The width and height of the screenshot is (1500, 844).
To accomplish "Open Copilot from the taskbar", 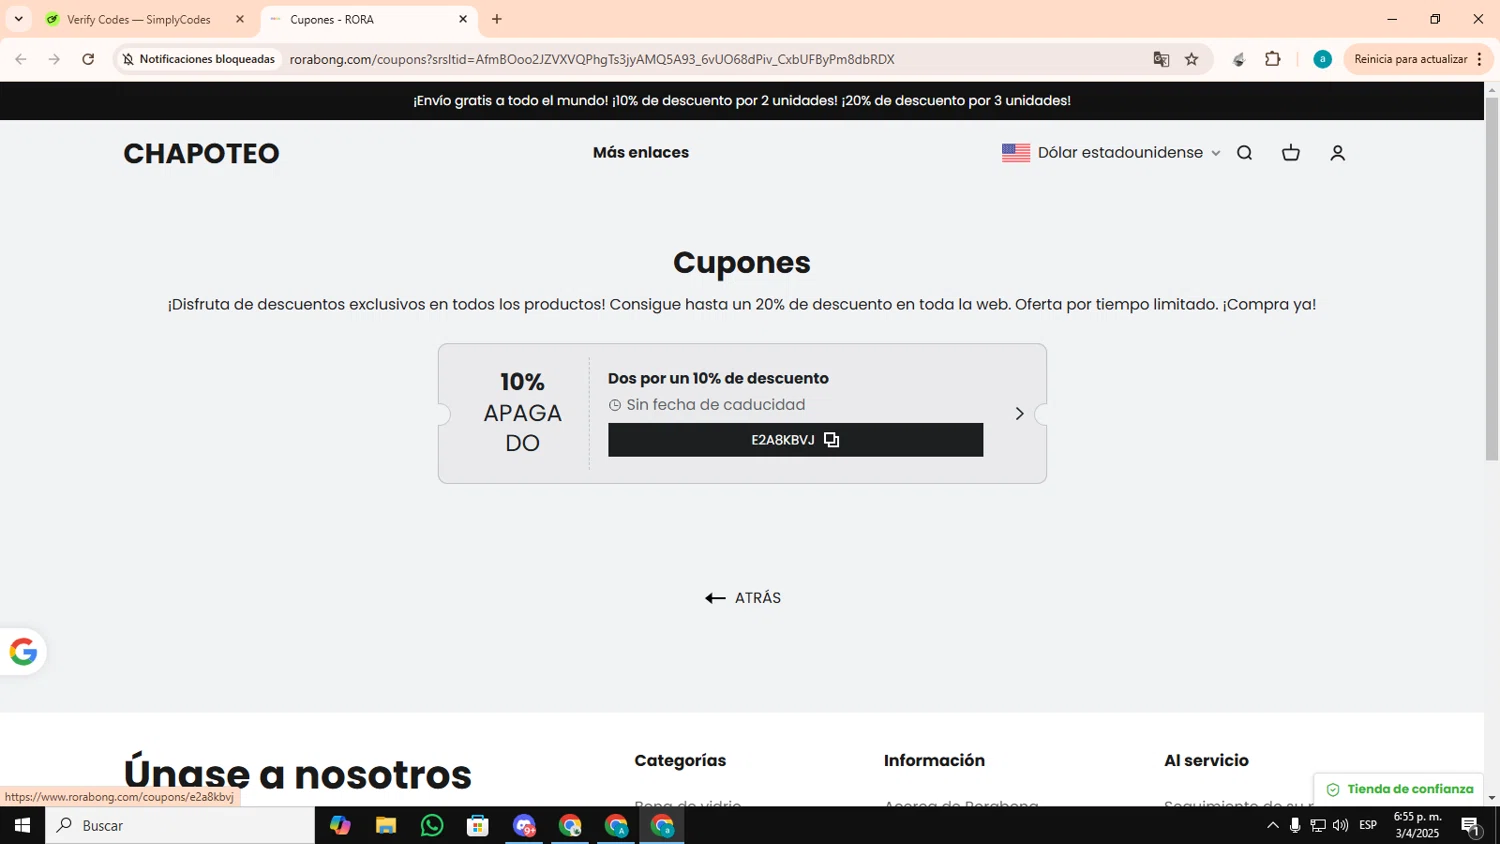I will (340, 825).
